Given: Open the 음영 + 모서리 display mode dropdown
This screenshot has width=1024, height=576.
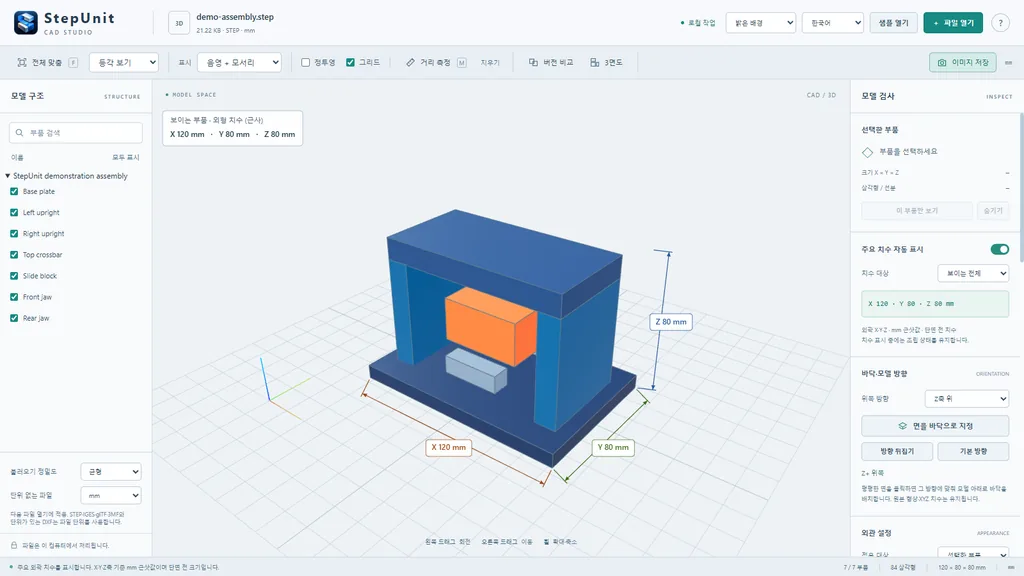Looking at the screenshot, I should (x=239, y=63).
